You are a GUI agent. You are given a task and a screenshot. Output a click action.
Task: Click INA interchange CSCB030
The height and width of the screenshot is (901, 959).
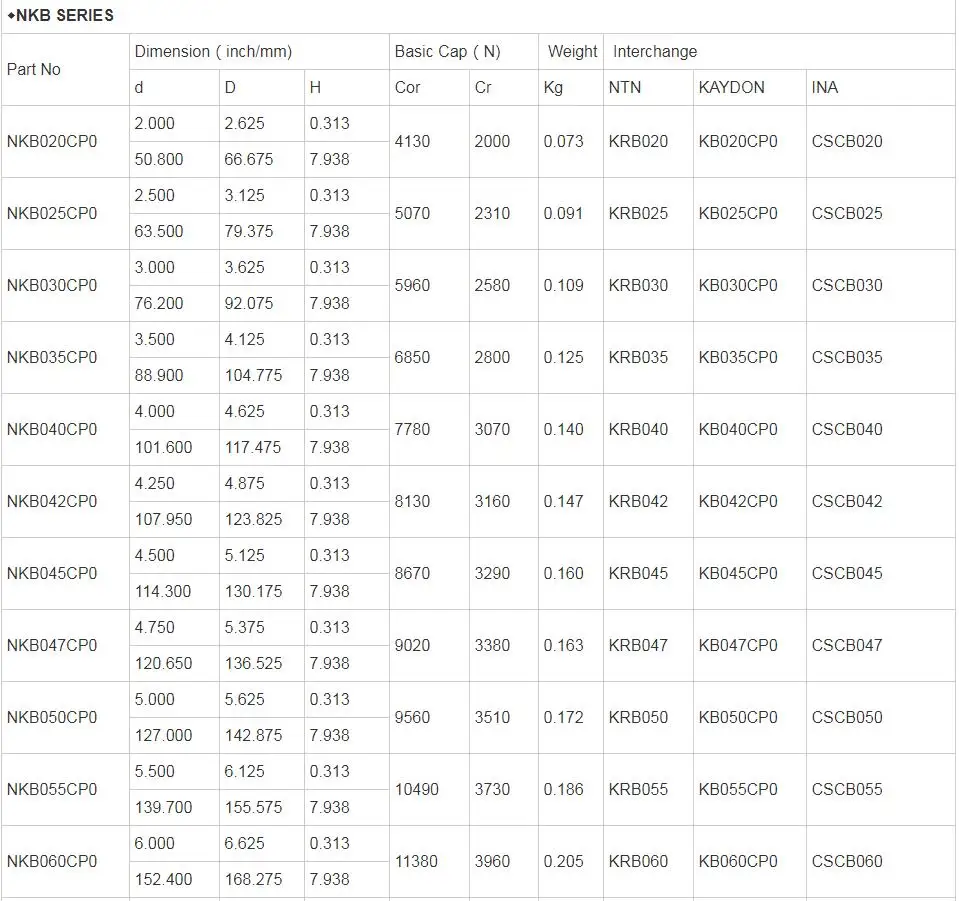847,286
